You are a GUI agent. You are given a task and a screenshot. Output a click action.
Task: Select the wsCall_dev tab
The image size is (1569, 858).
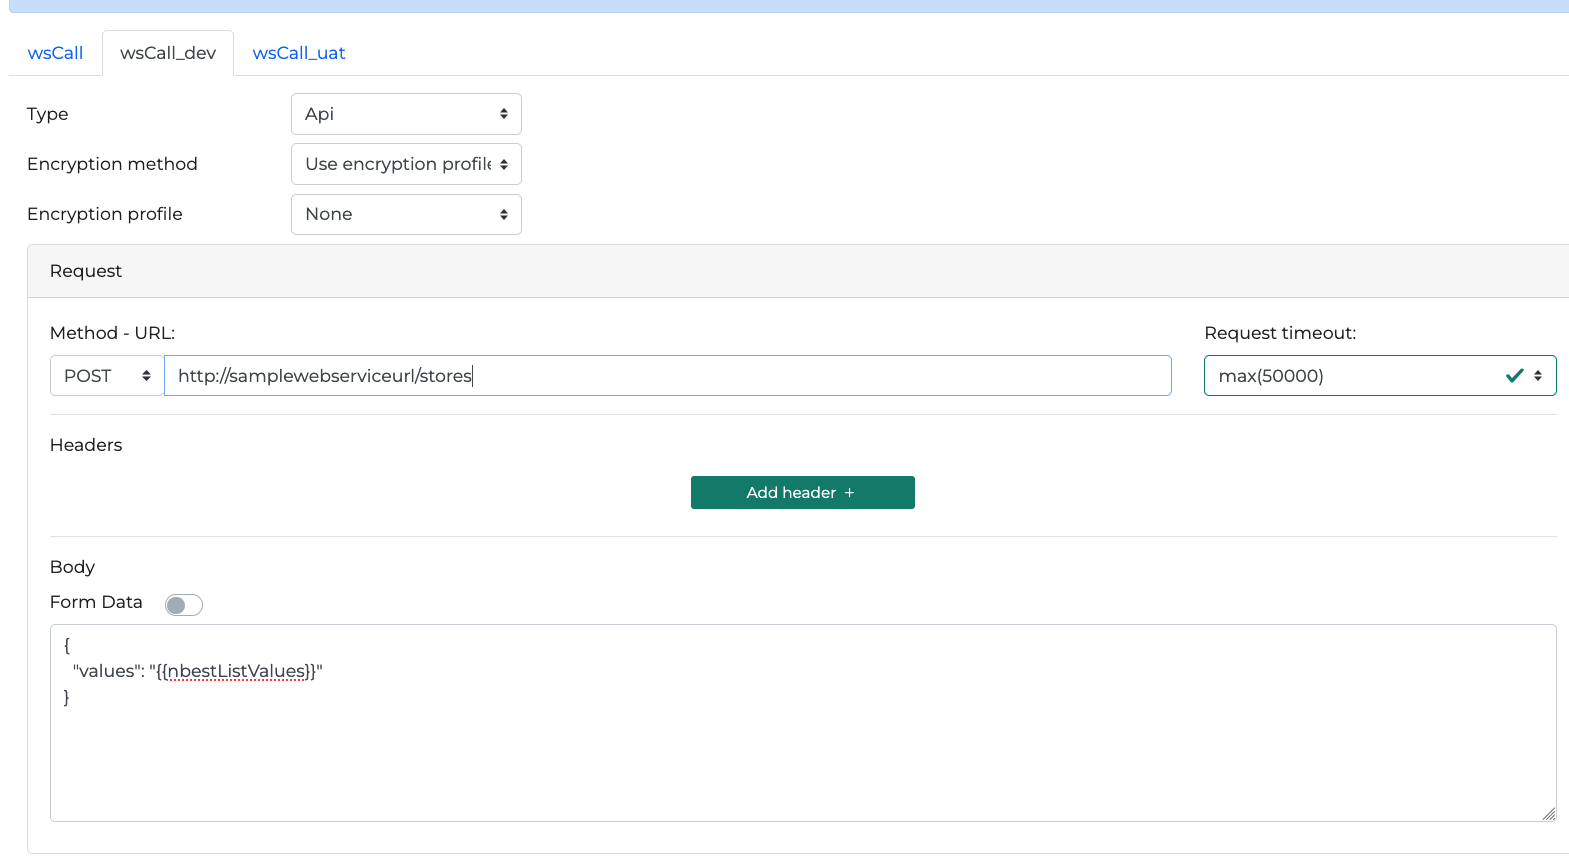click(x=168, y=53)
